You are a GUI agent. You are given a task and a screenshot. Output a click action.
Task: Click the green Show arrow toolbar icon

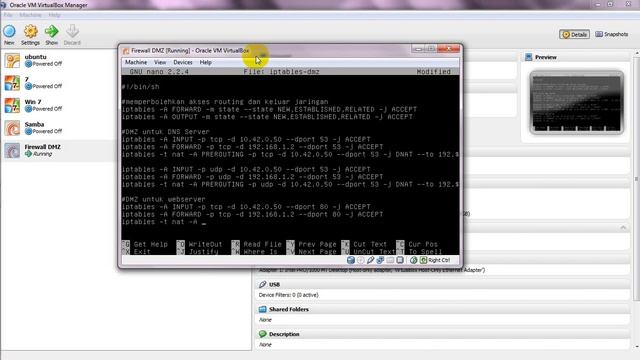(x=51, y=31)
